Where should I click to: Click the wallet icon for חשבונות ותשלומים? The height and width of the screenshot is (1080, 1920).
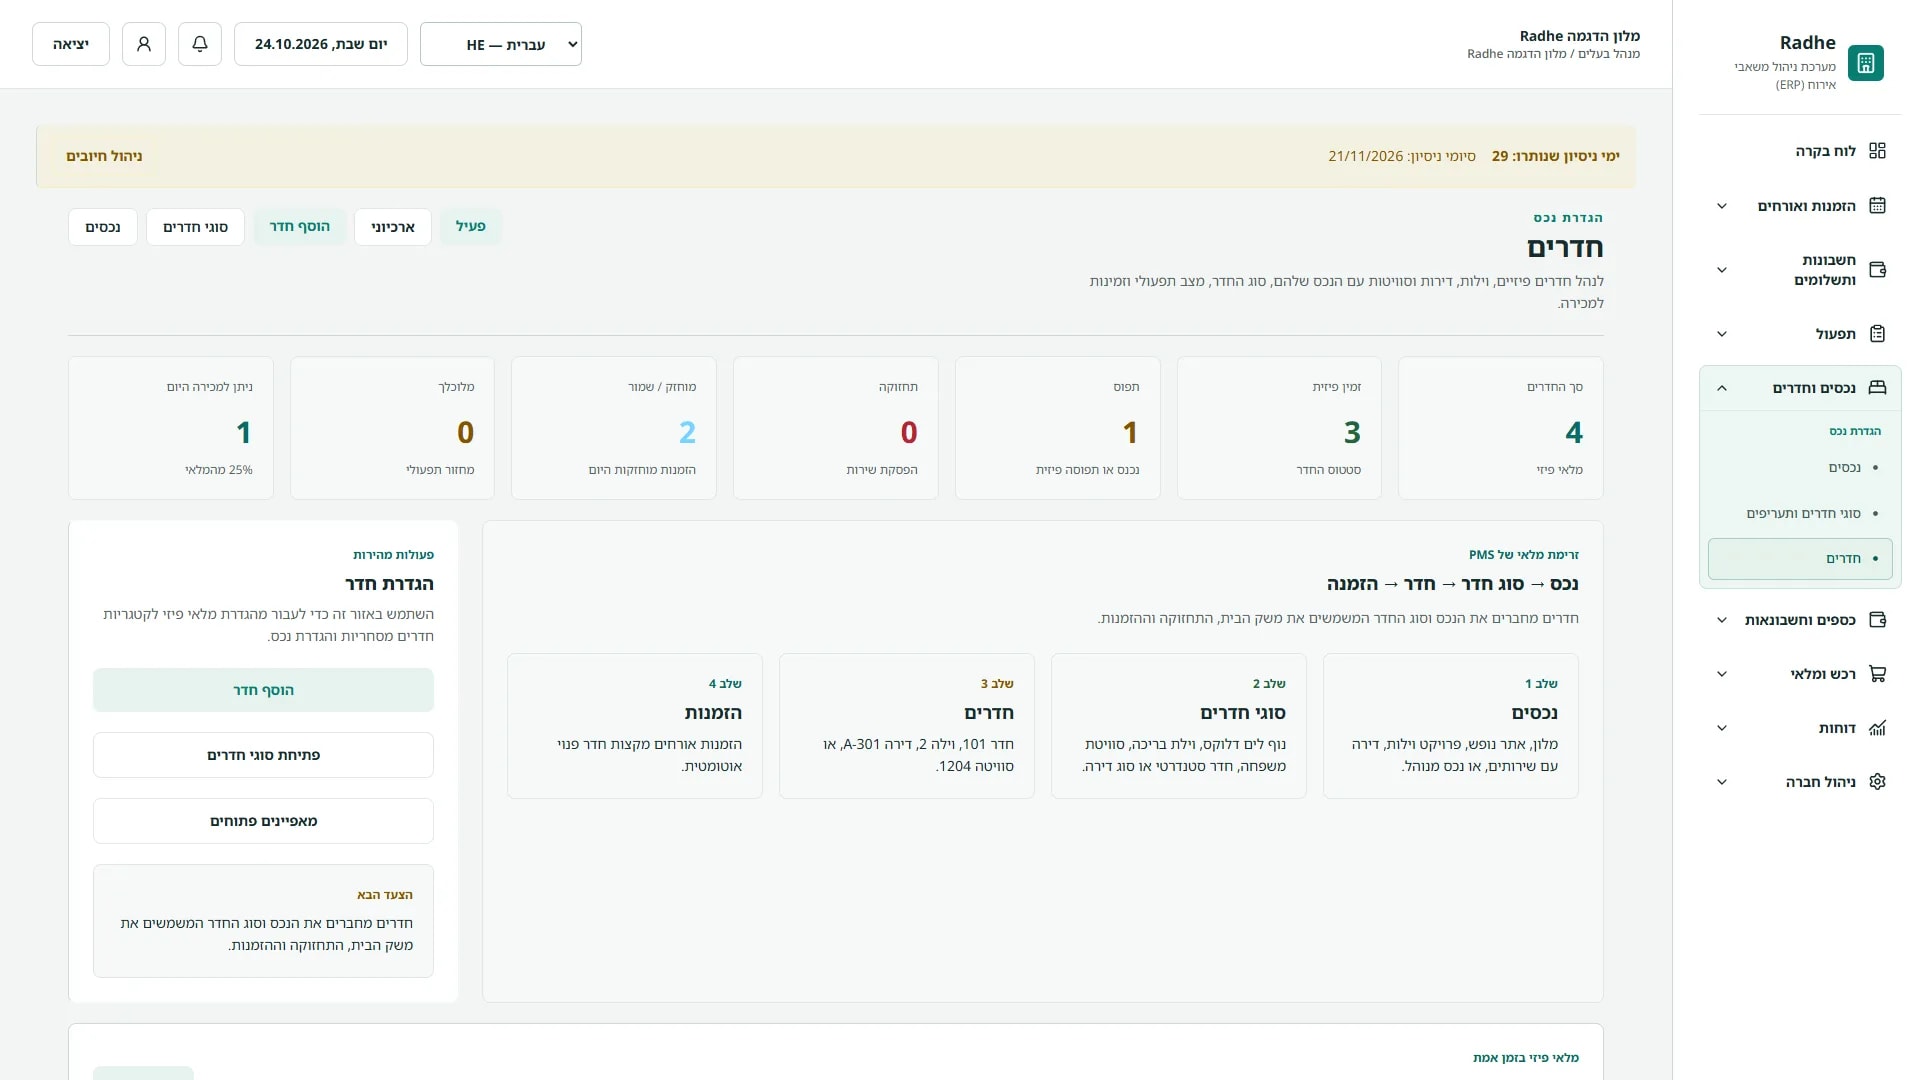pyautogui.click(x=1877, y=270)
